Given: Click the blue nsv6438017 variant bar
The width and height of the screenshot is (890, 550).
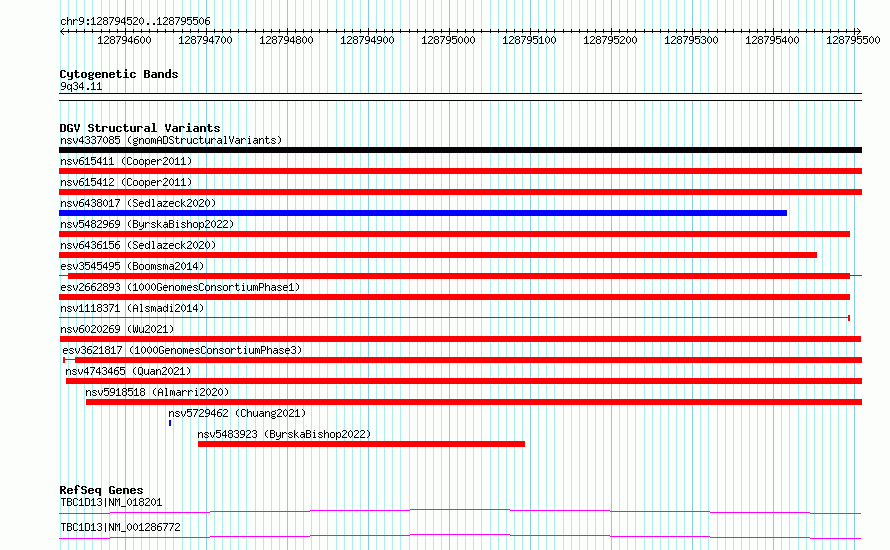Looking at the screenshot, I should (x=423, y=213).
